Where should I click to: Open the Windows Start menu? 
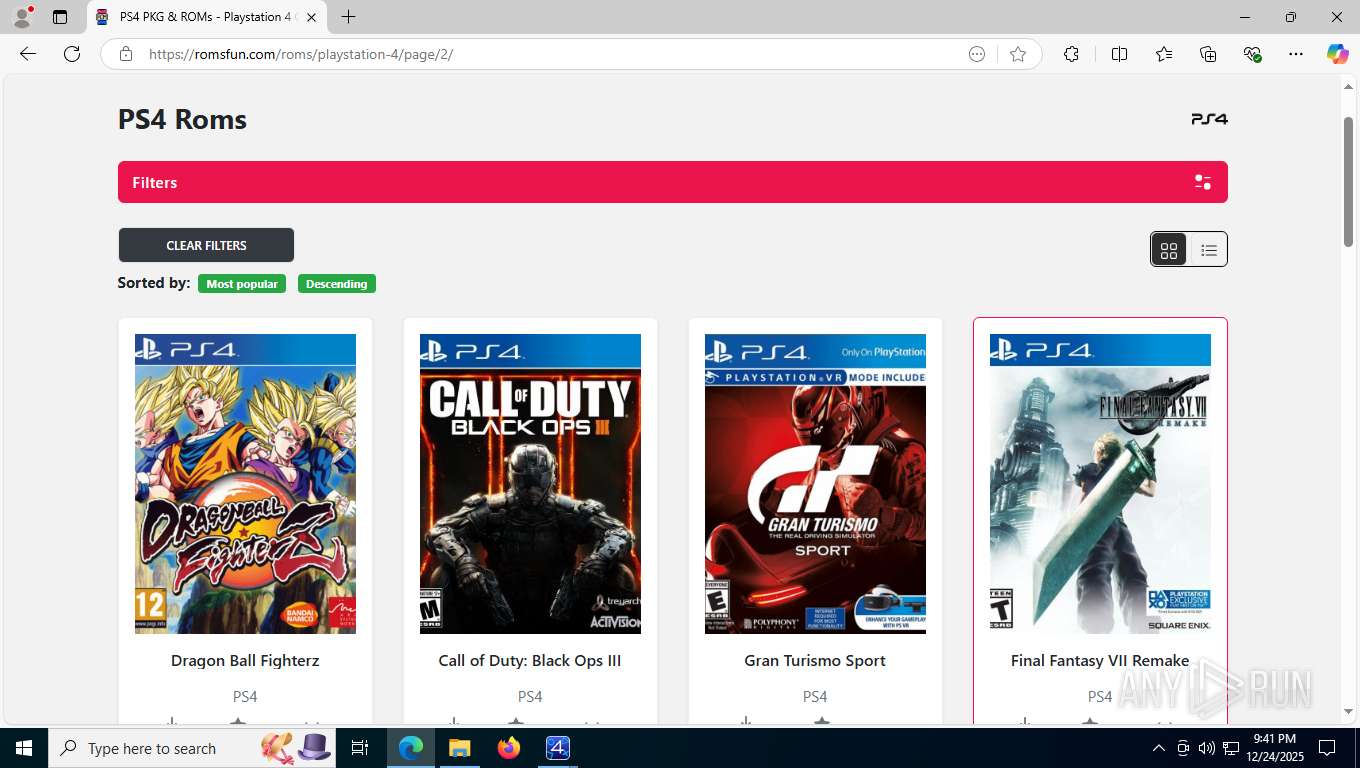tap(24, 748)
